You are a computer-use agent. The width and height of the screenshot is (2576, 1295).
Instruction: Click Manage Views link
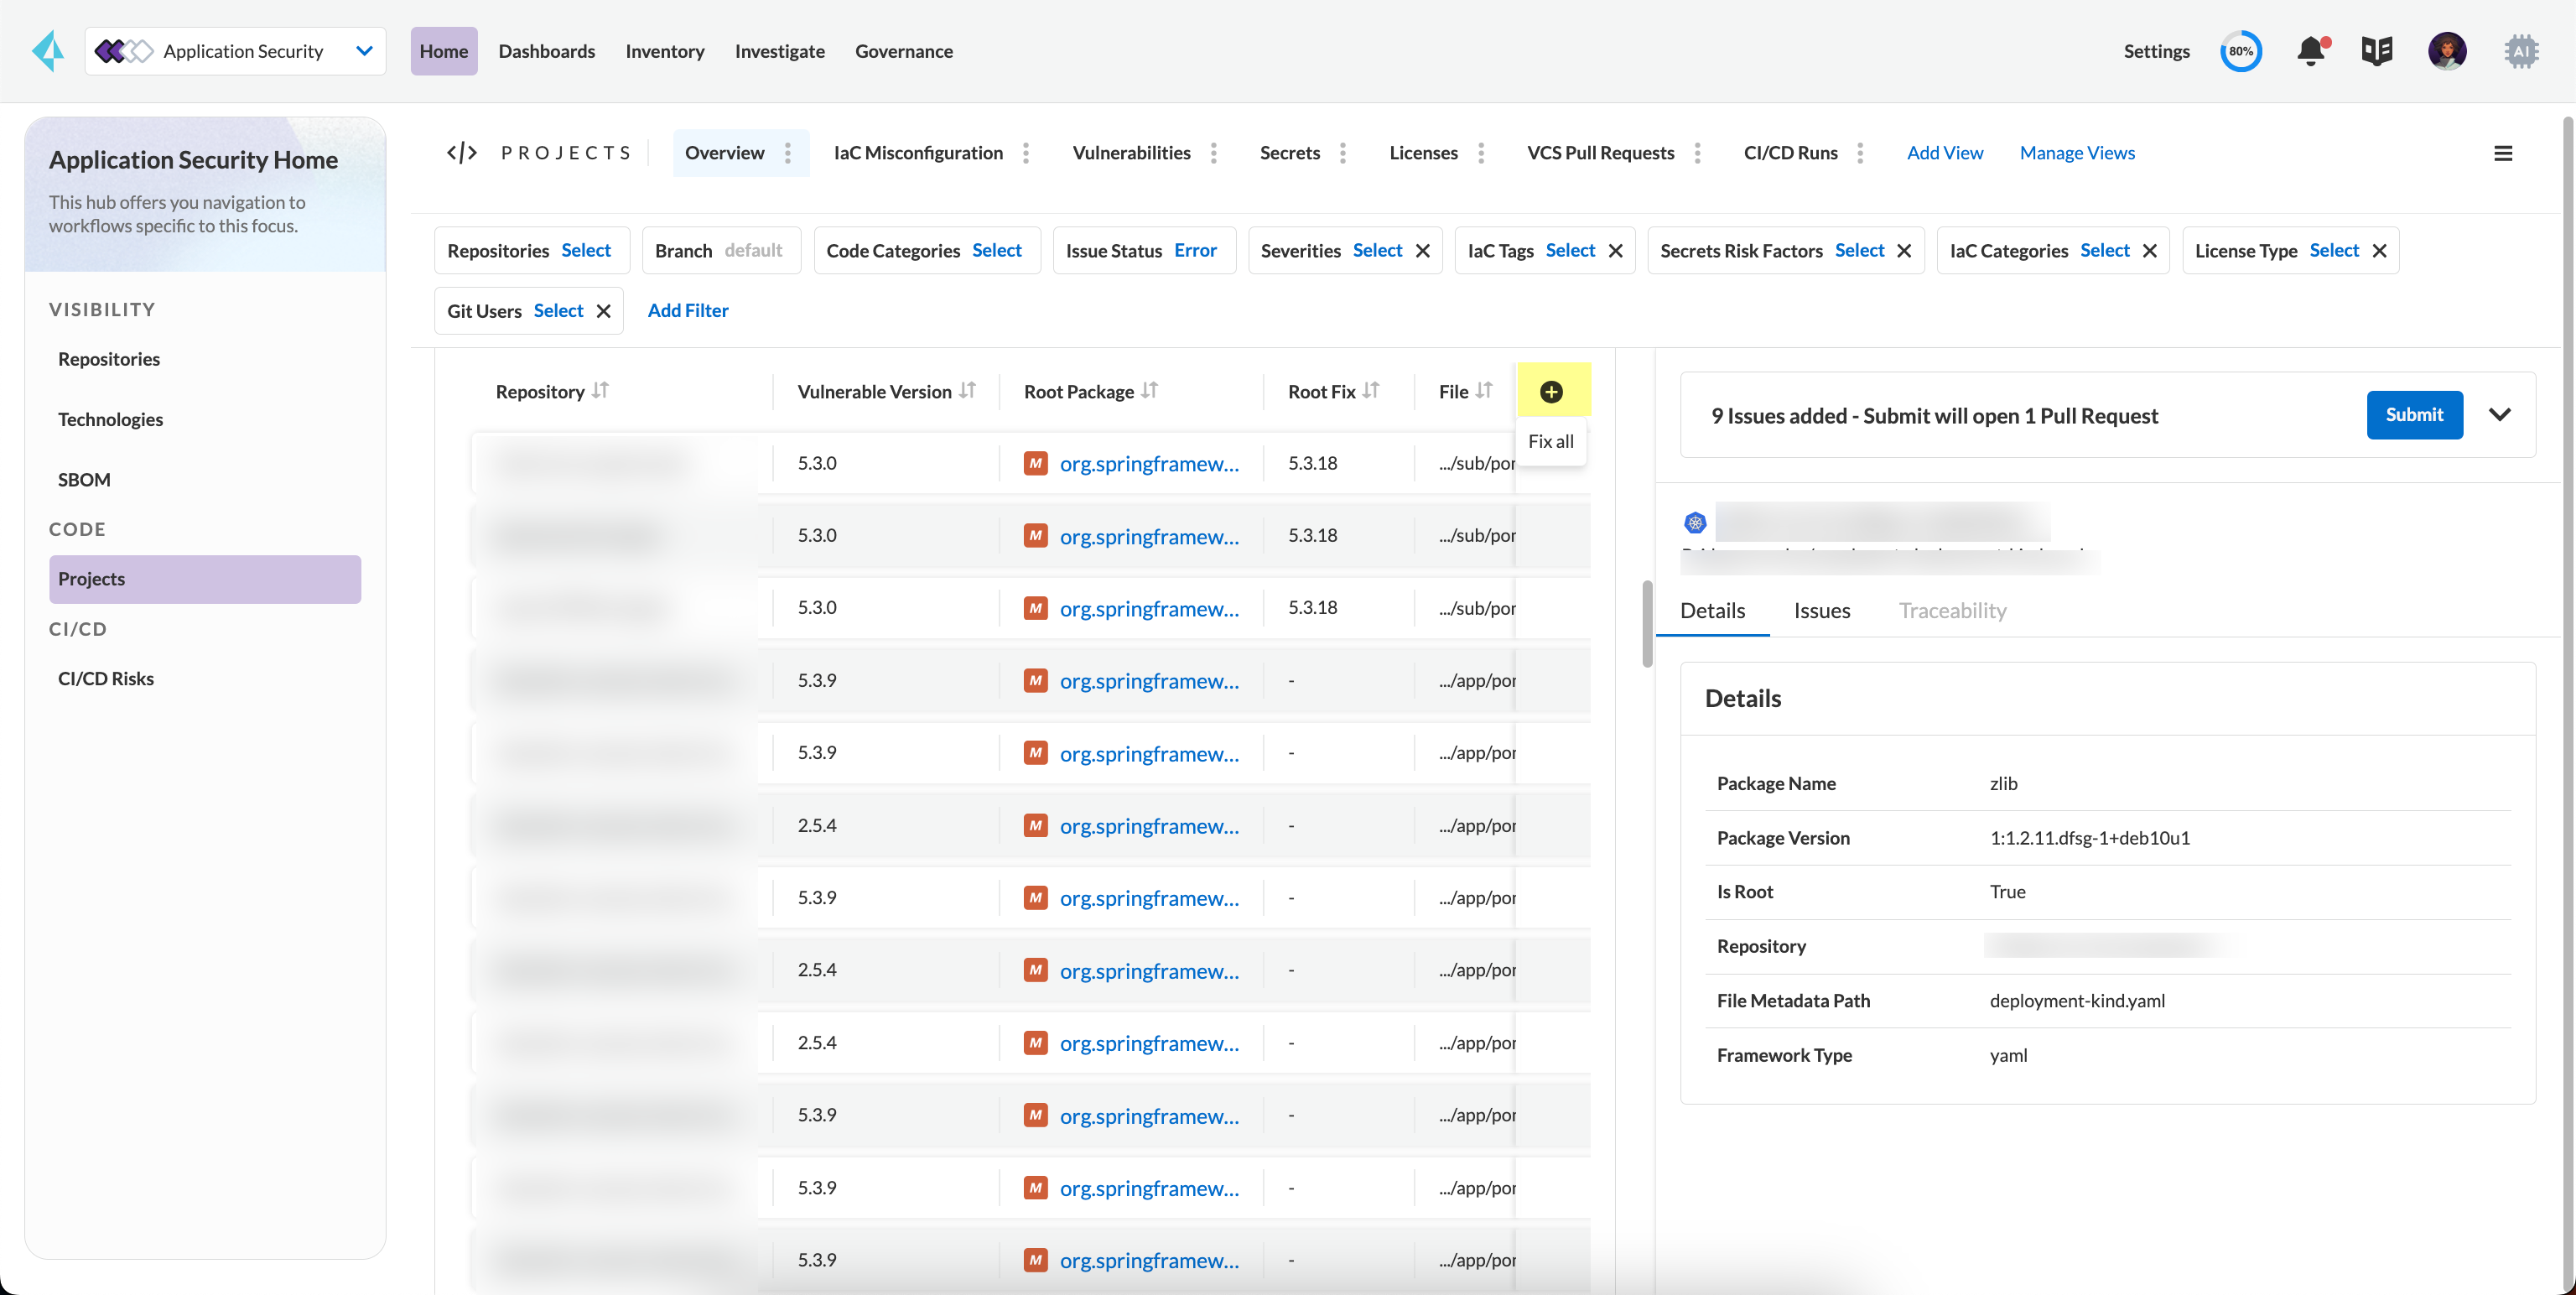tap(2077, 153)
